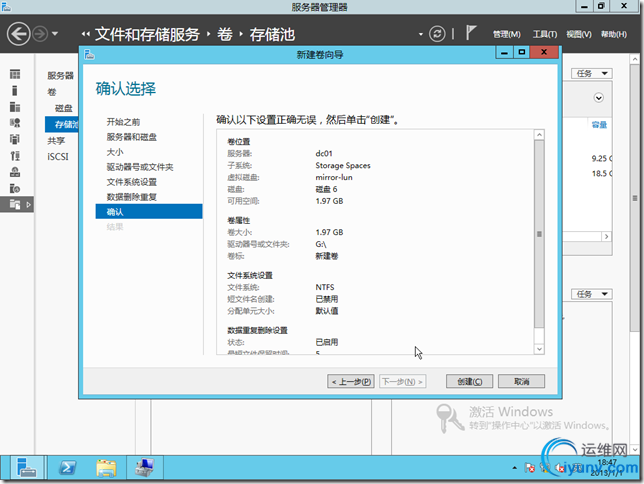Open the fourth taskbar computer icon

(145, 468)
